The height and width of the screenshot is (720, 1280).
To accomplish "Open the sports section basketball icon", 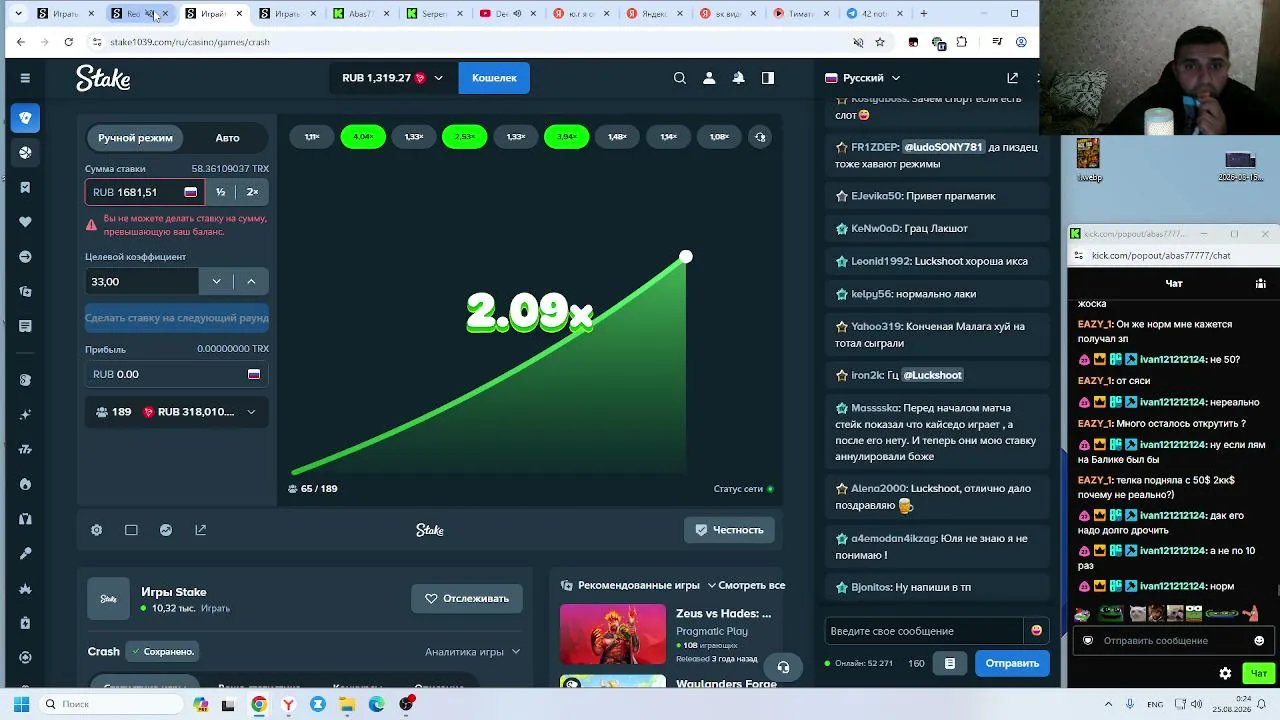I will [x=25, y=153].
